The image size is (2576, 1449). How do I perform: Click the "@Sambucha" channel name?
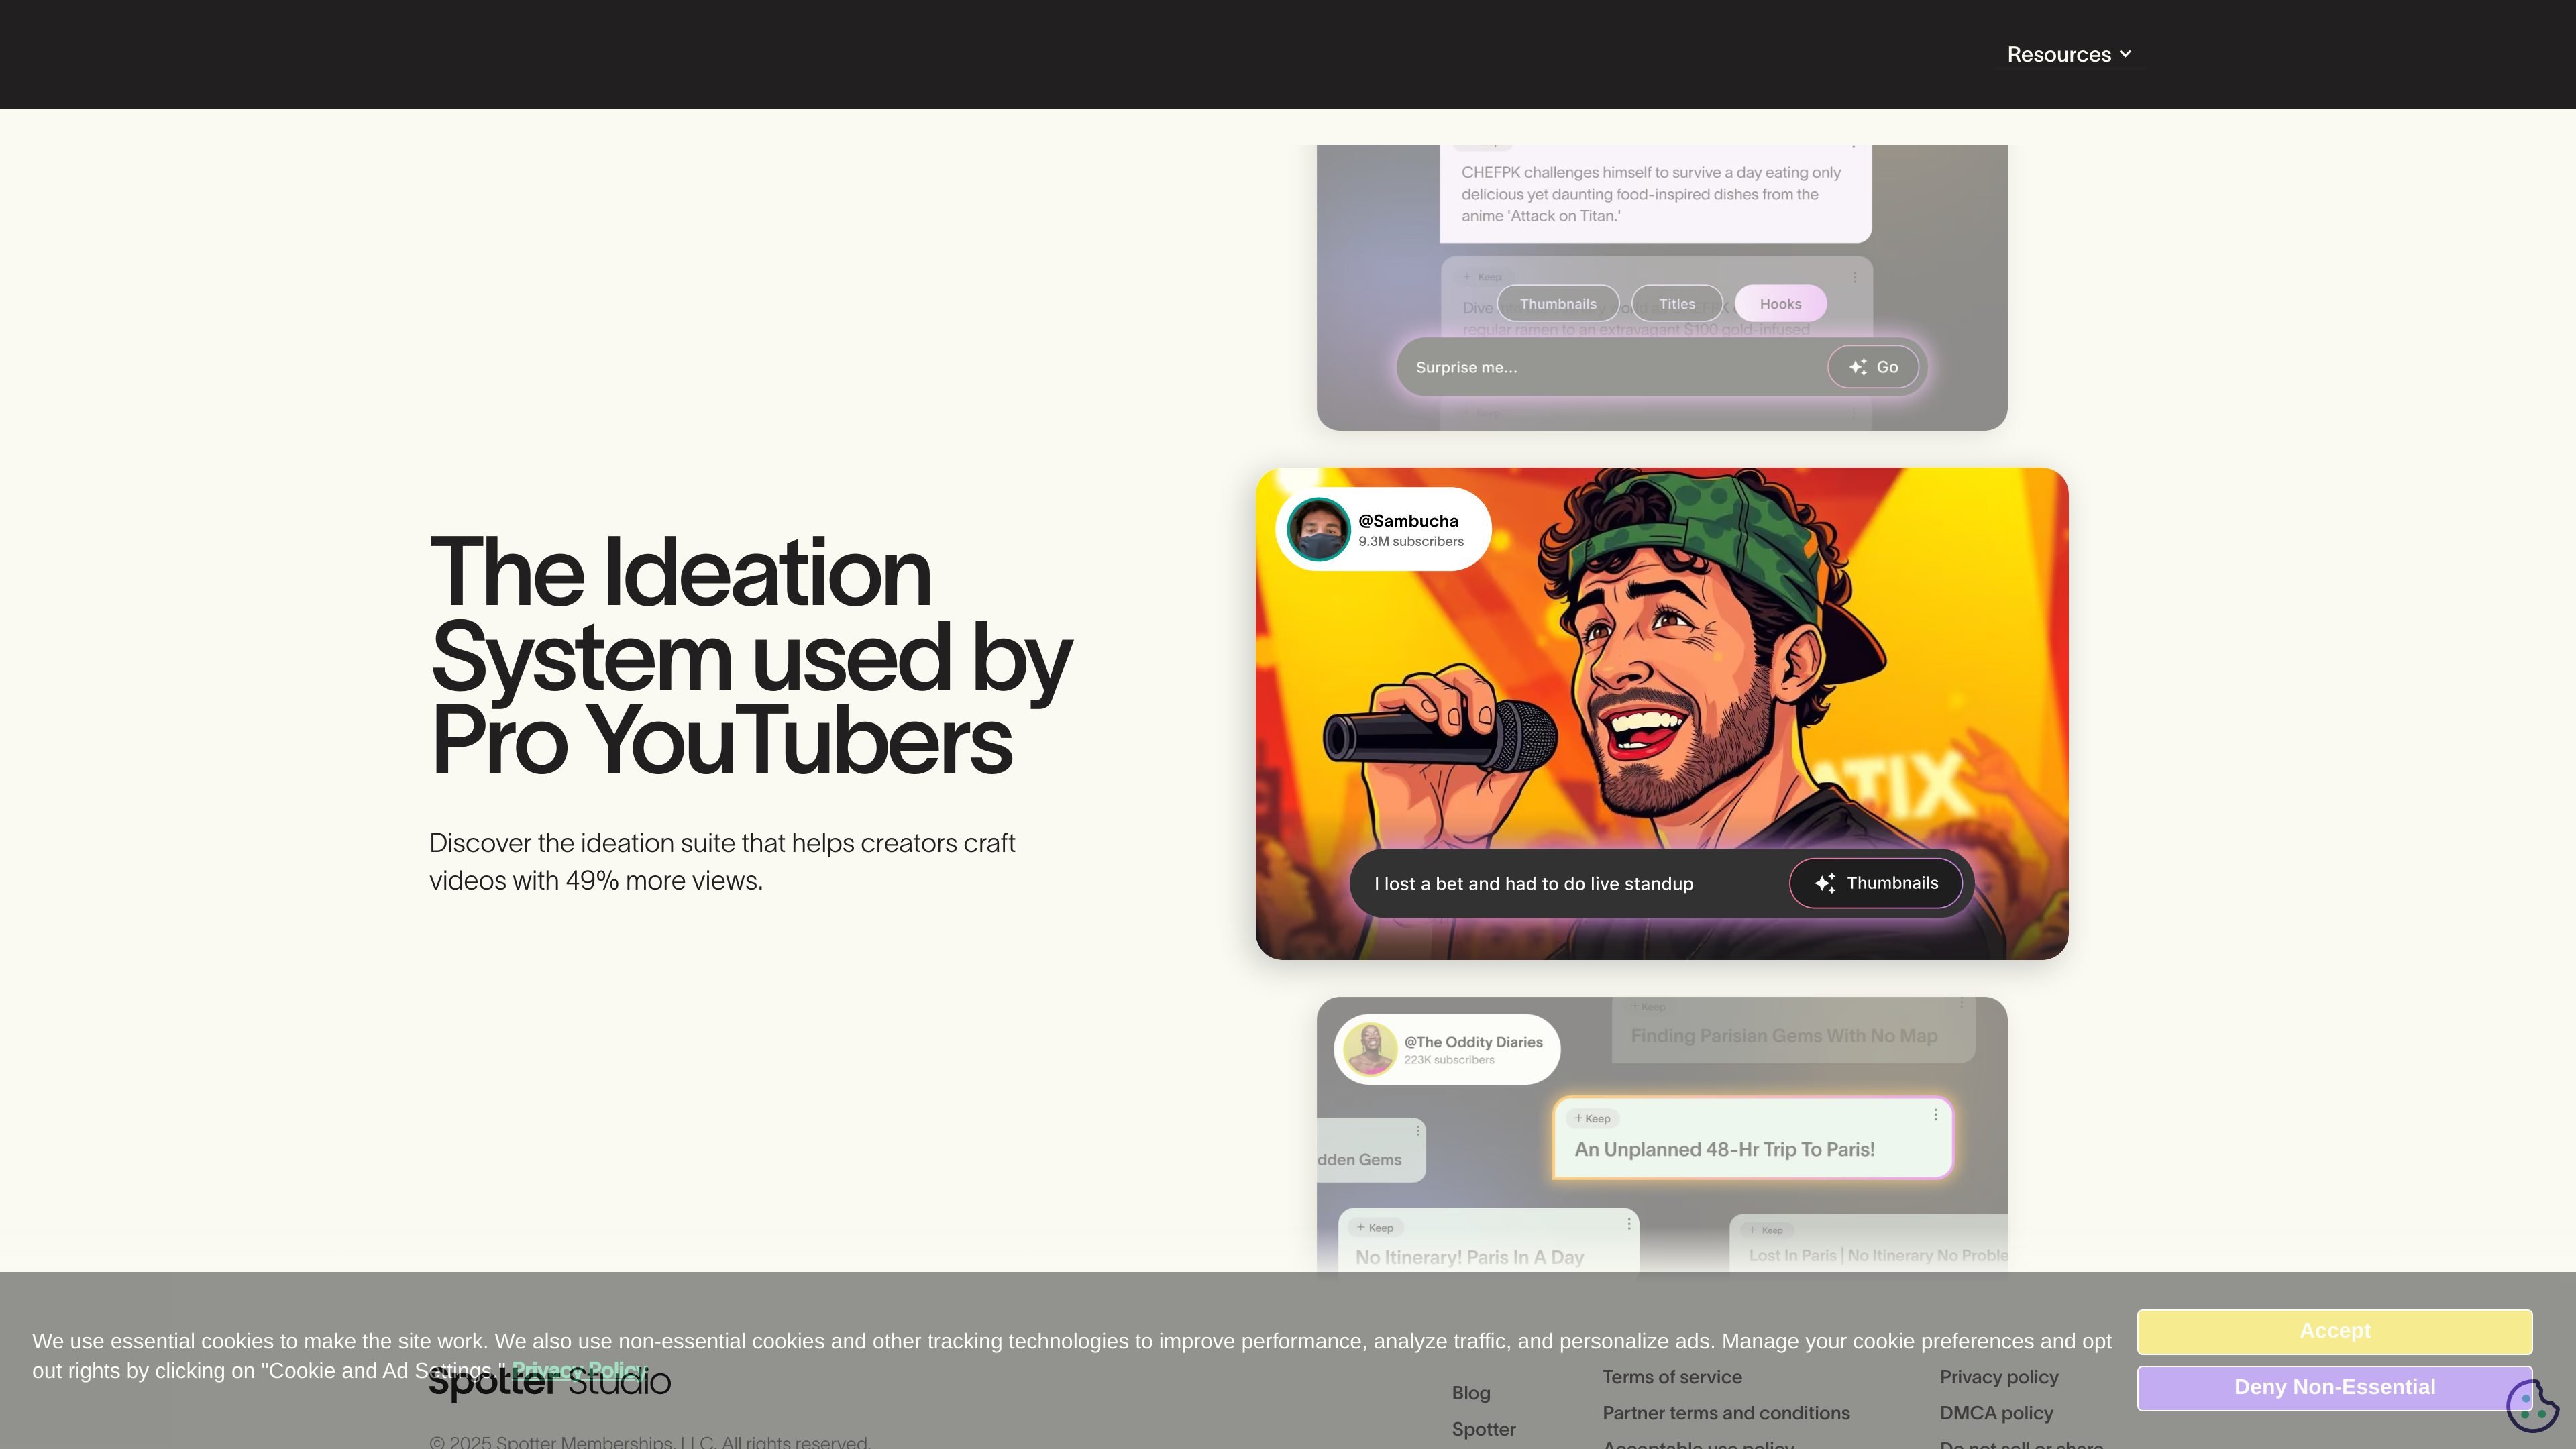pyautogui.click(x=1408, y=520)
